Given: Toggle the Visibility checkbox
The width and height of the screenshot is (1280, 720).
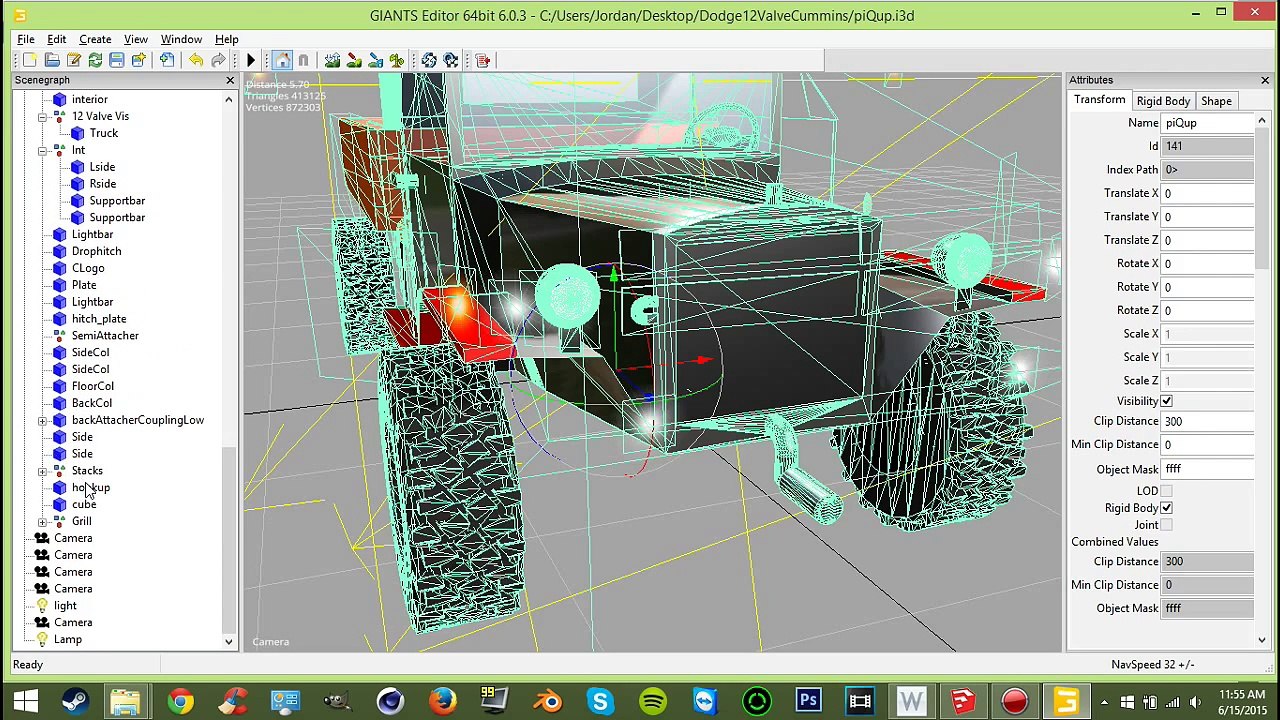Looking at the screenshot, I should 1166,401.
